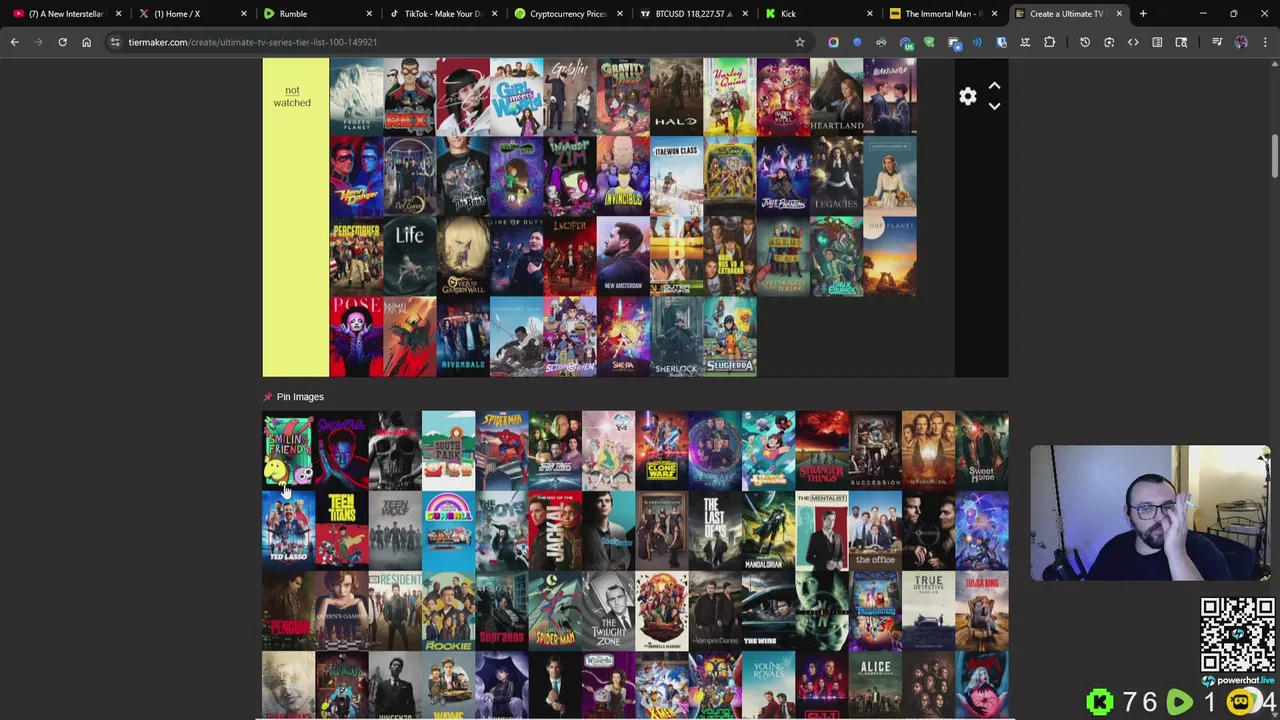Image resolution: width=1280 pixels, height=720 pixels.
Task: Close the Create a Ultimate TV tab
Action: 1119,14
